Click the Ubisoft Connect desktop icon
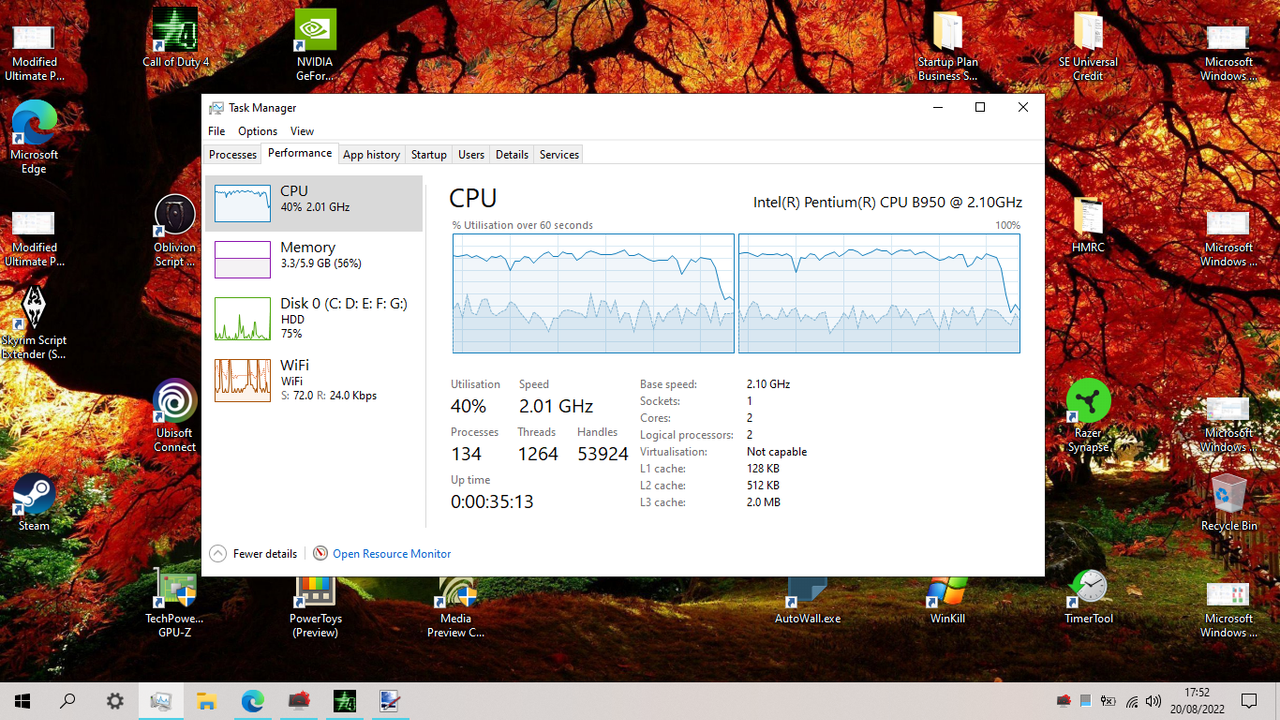Image resolution: width=1280 pixels, height=720 pixels. pos(175,416)
